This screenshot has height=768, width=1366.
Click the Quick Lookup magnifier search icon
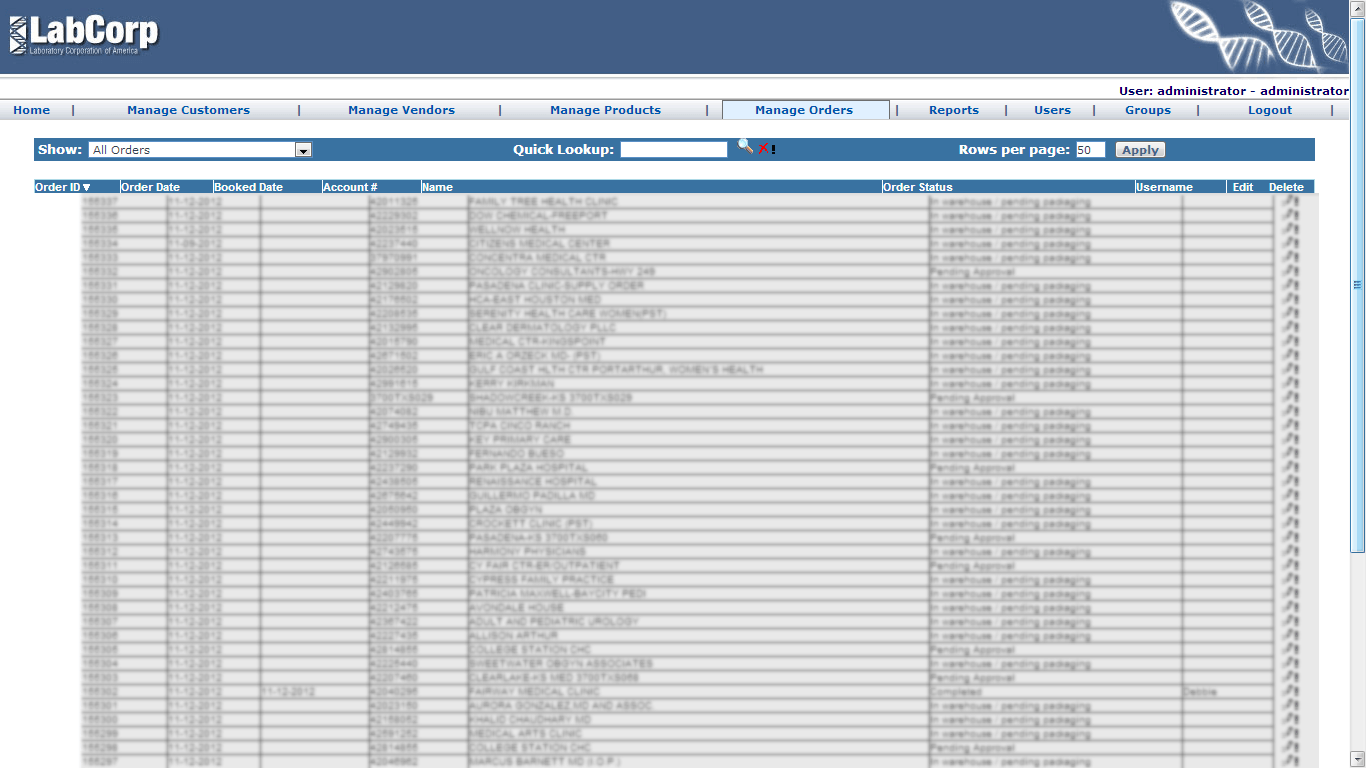[745, 147]
